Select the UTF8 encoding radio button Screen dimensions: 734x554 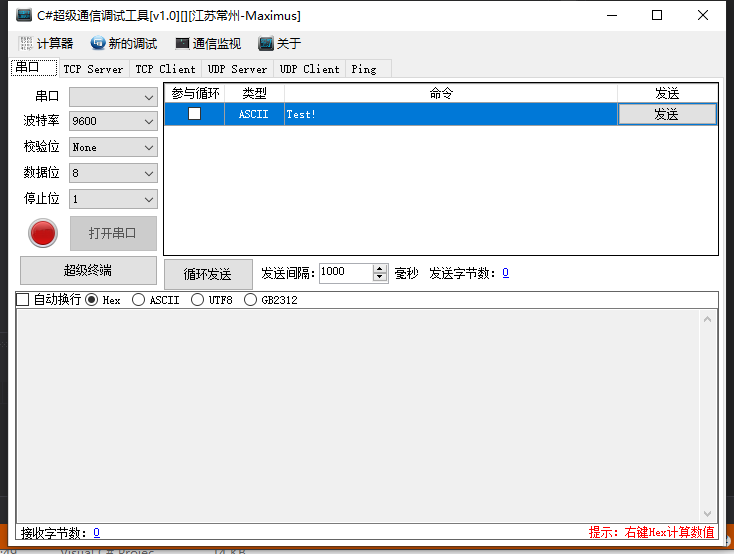coord(197,300)
